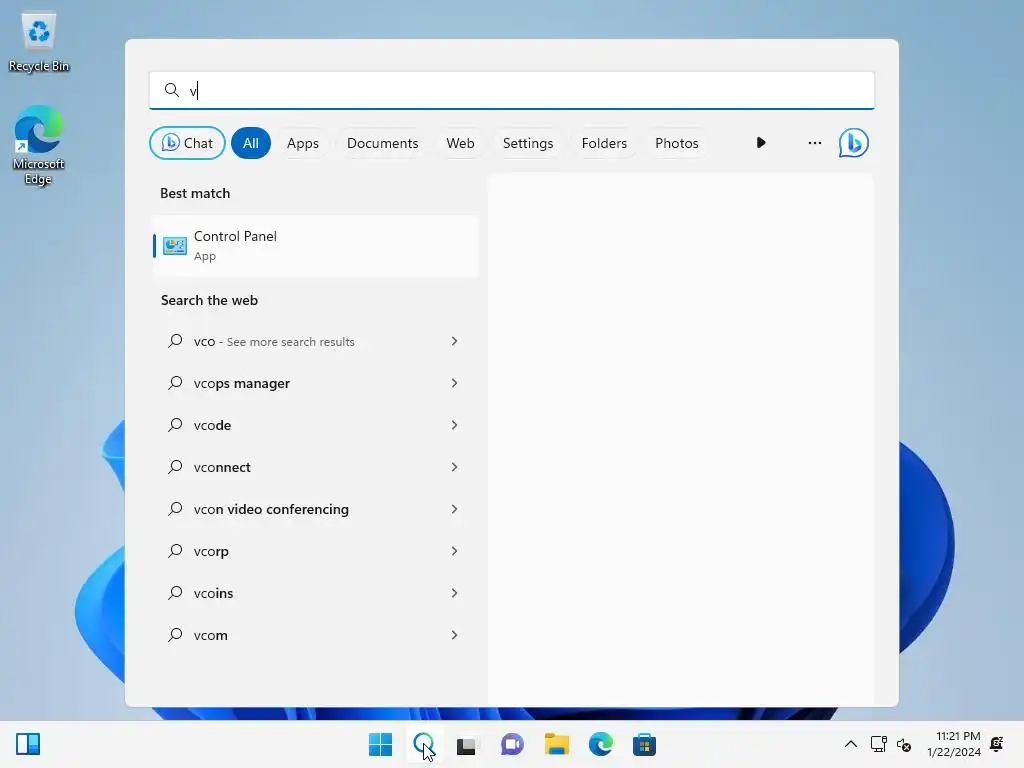
Task: Switch to the Photos filter tab
Action: [x=677, y=143]
